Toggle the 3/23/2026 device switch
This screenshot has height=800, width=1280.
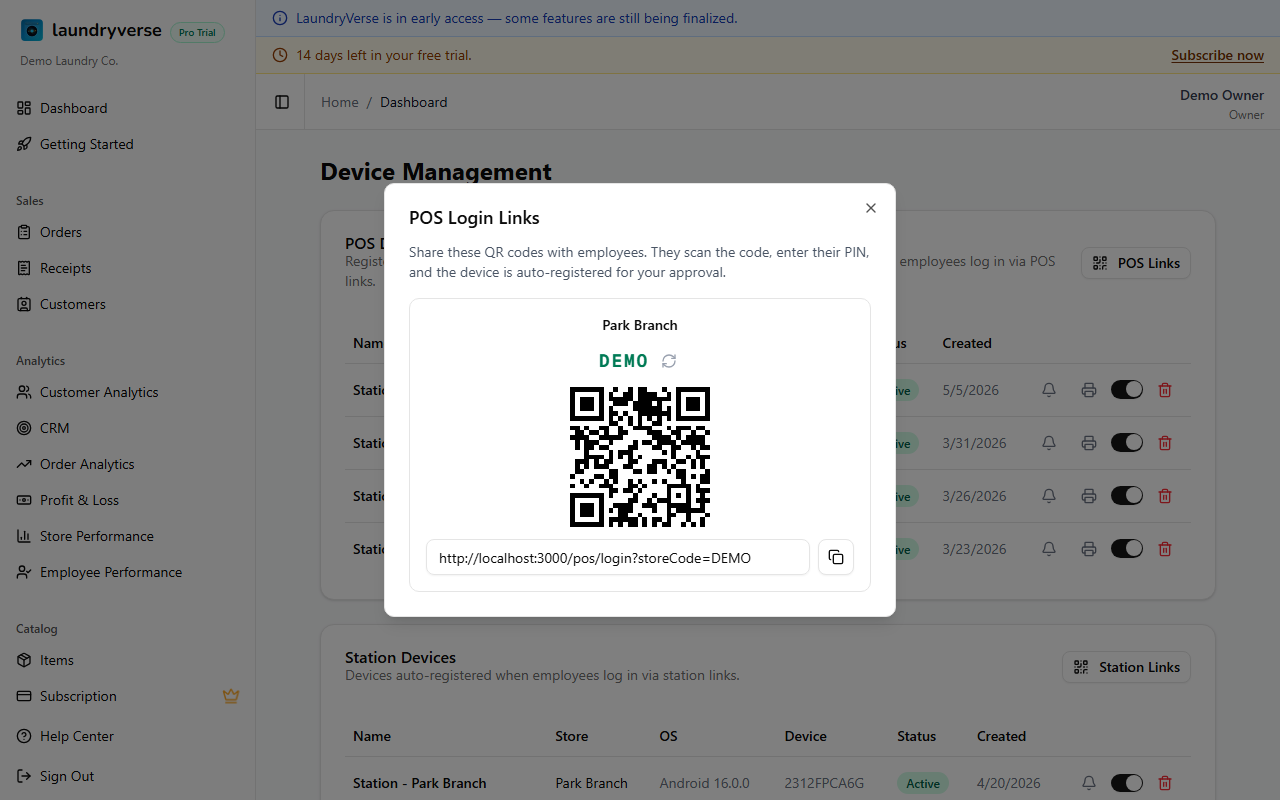click(x=1127, y=549)
